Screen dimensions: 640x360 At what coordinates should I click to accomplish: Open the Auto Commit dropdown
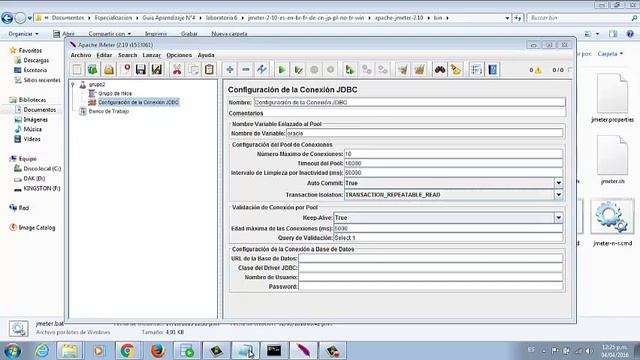558,183
